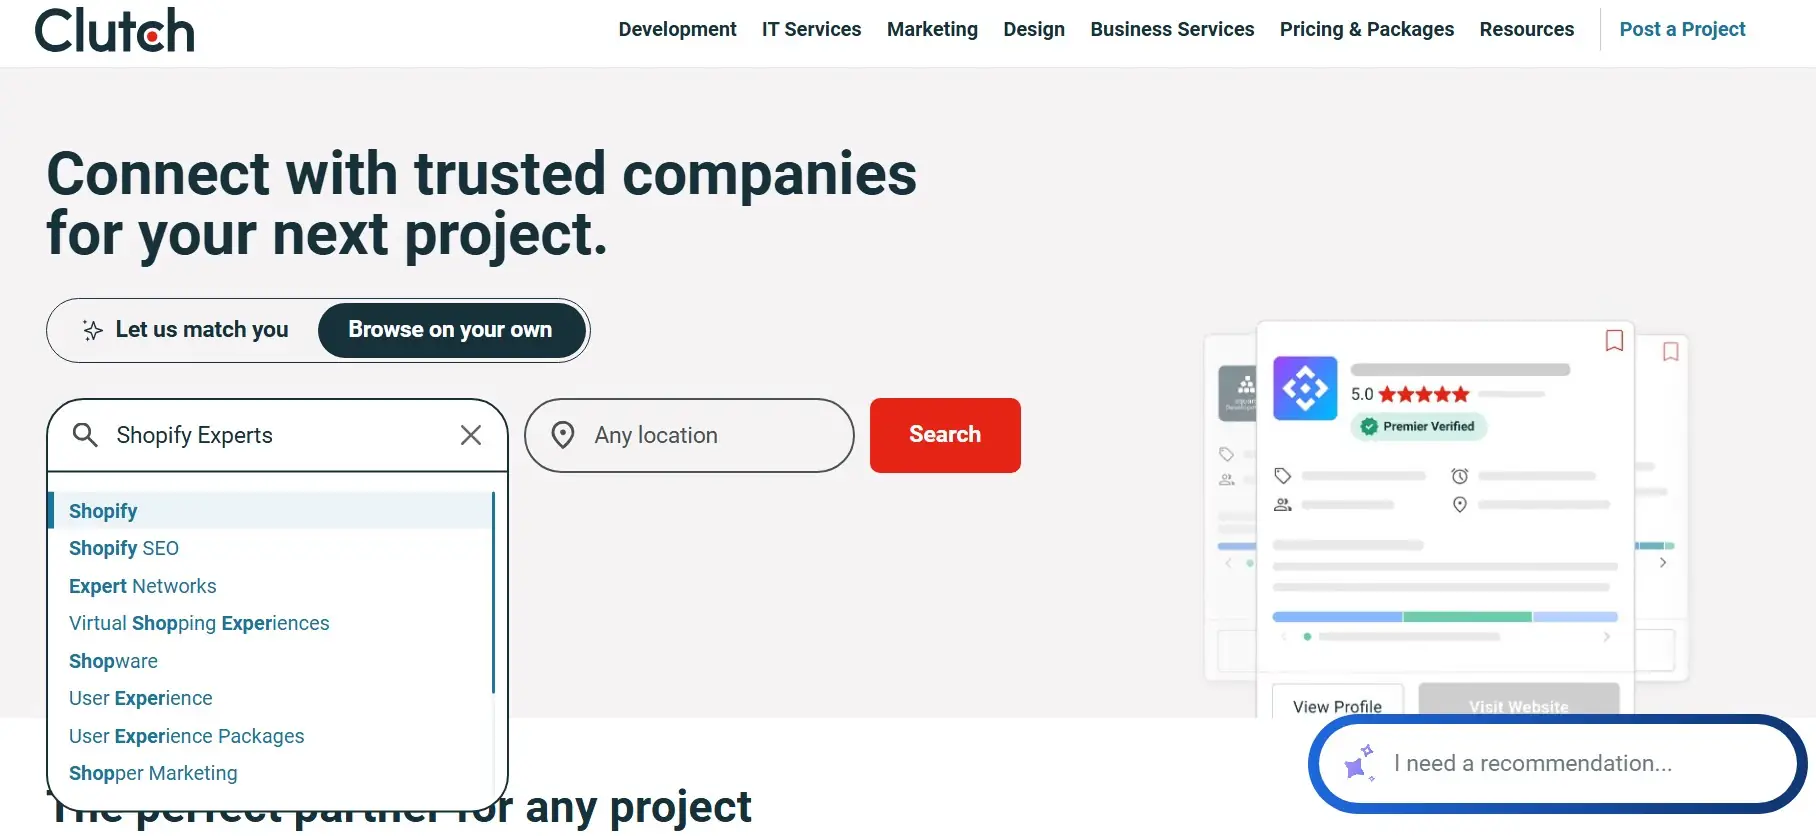Click the magnifying glass search icon
The height and width of the screenshot is (836, 1816).
85,435
